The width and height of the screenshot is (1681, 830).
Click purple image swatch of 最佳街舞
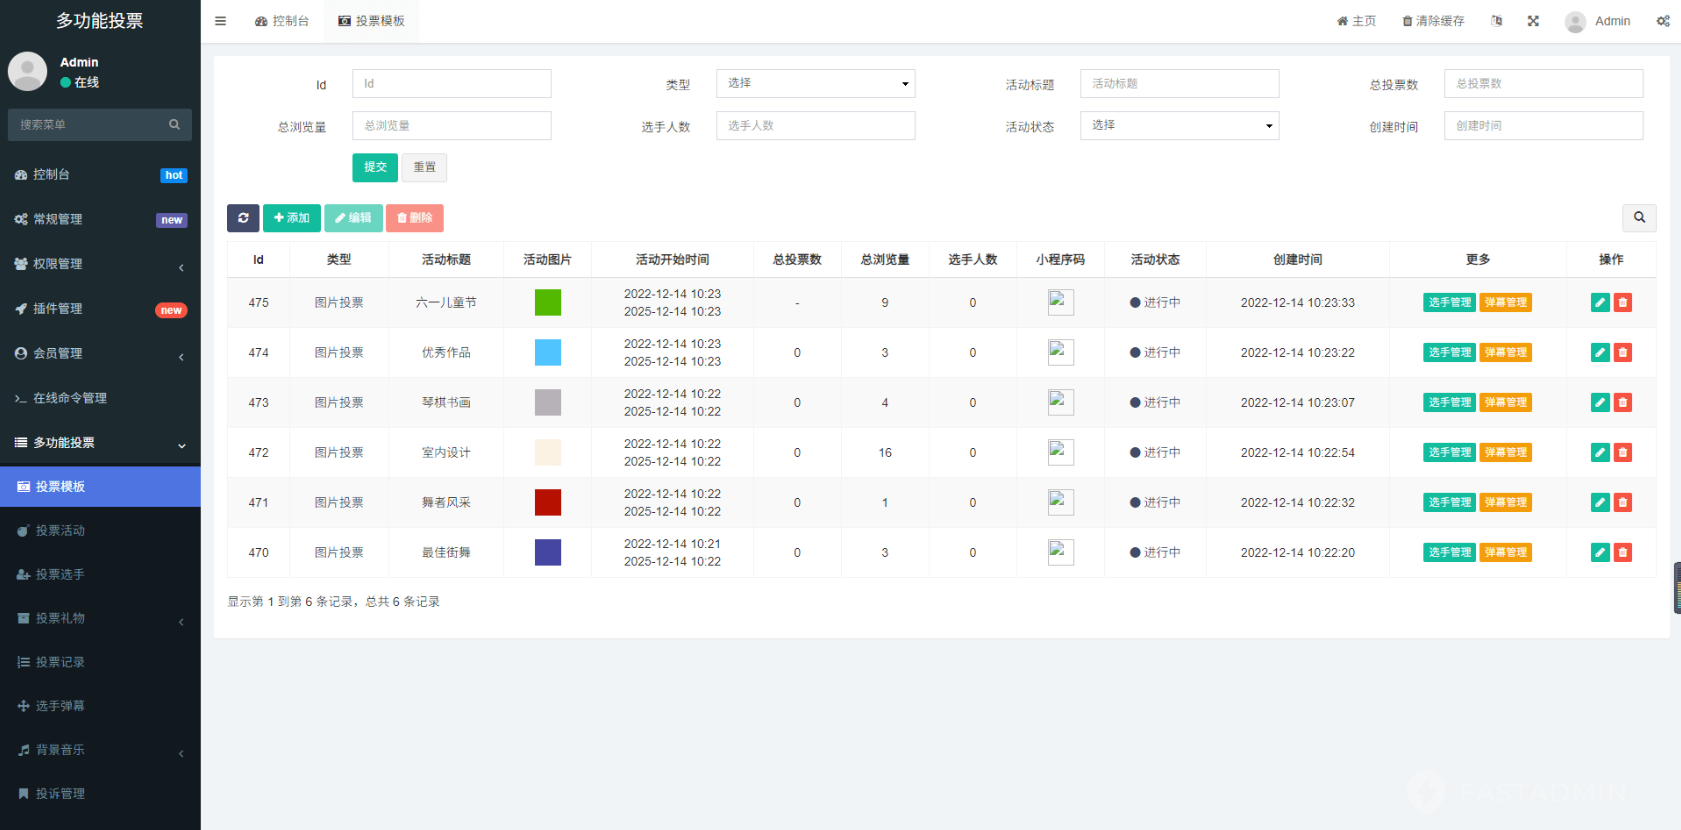tap(548, 552)
